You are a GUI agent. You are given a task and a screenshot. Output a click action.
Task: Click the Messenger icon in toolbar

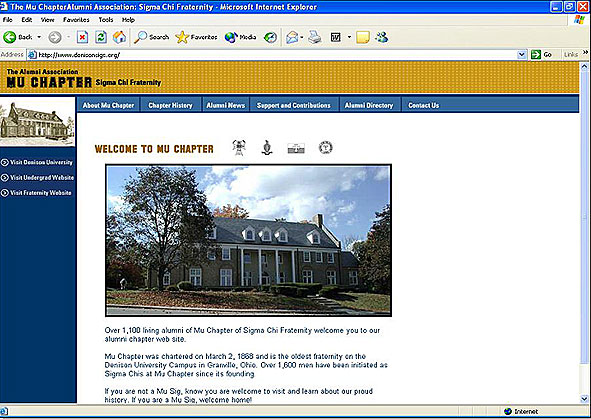381,37
